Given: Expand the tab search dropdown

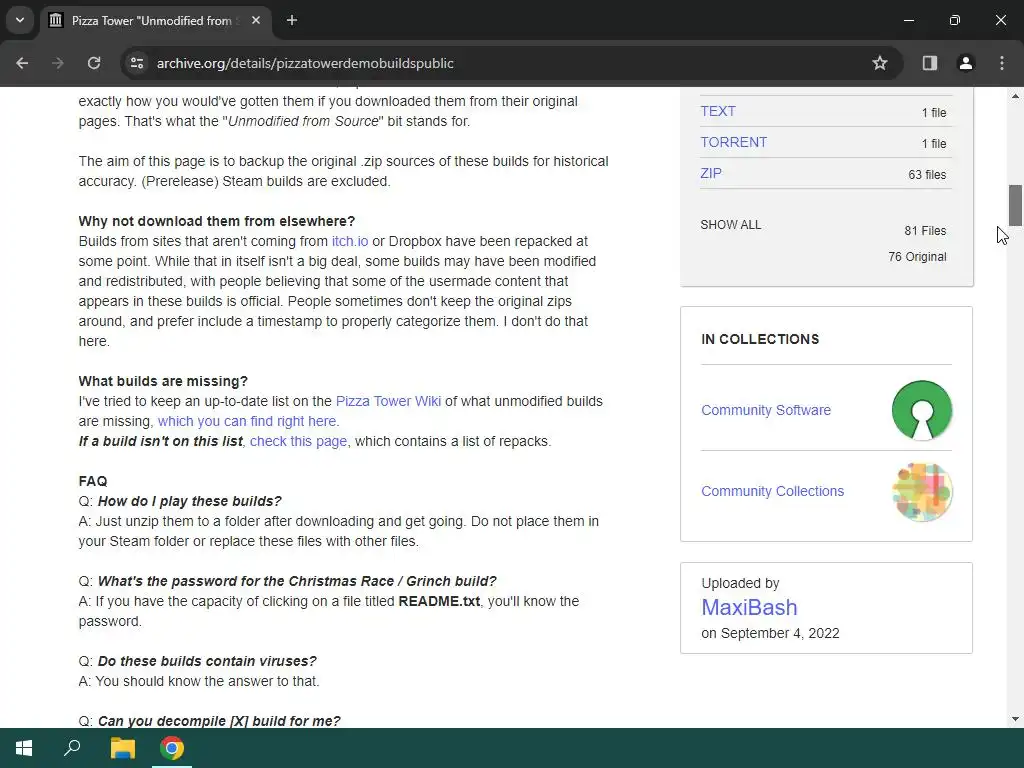Looking at the screenshot, I should coord(20,20).
